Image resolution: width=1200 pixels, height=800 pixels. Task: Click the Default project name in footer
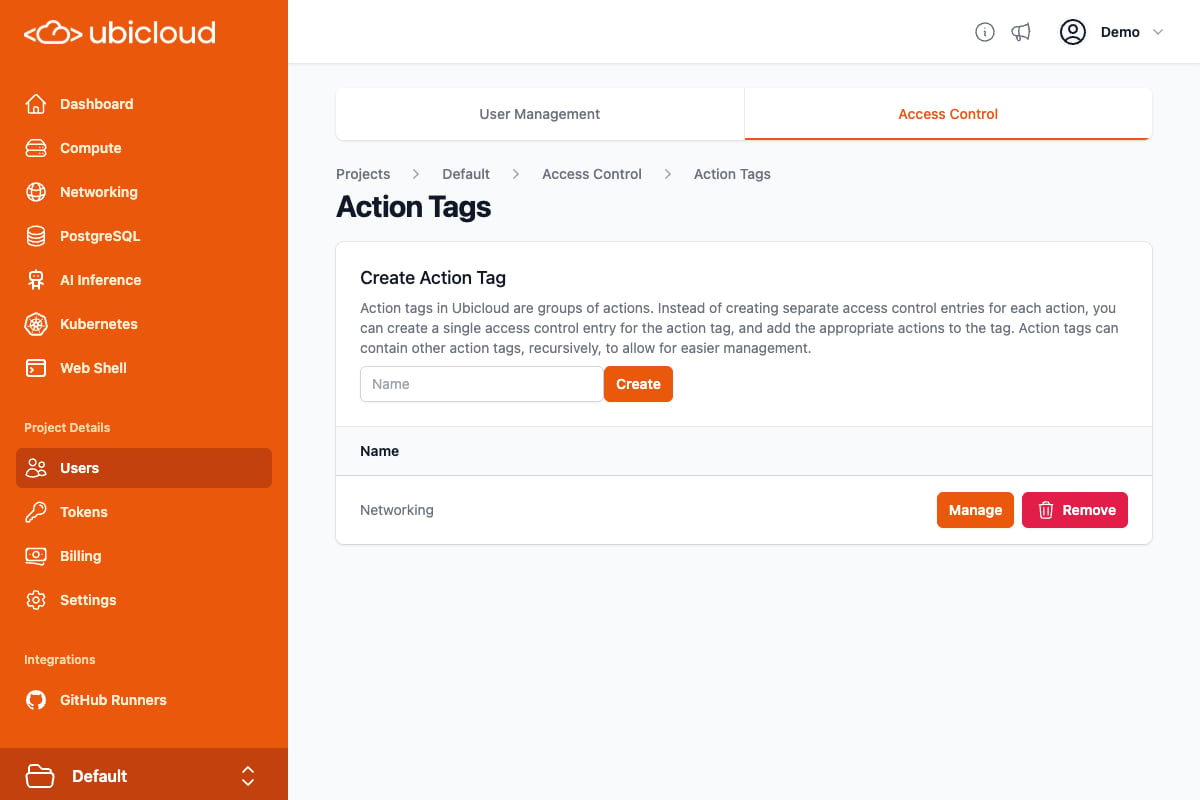tap(100, 776)
